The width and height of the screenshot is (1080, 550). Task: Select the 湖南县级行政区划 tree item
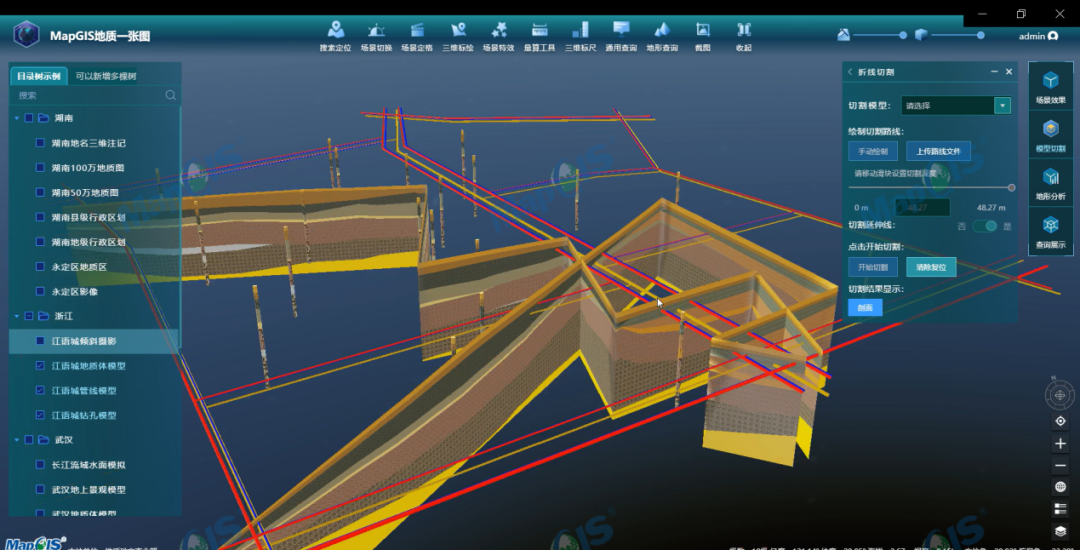[x=88, y=218]
